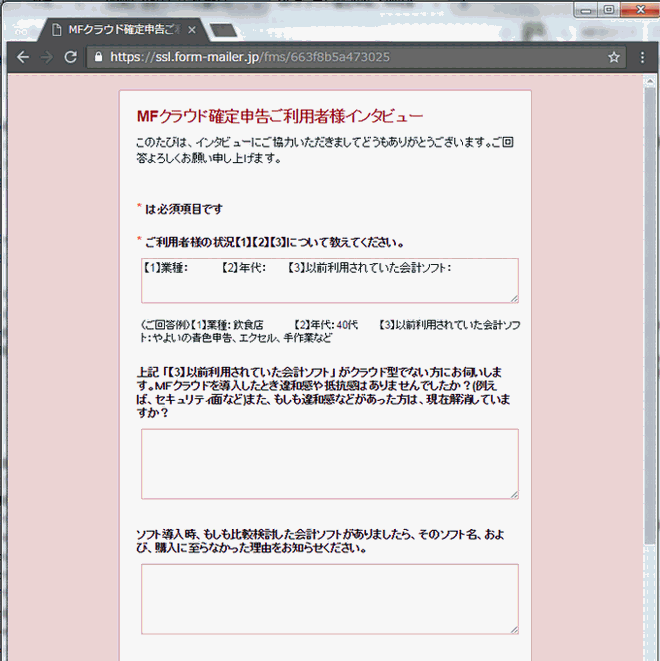Click the address bar URL
The height and width of the screenshot is (661, 660).
tap(250, 57)
